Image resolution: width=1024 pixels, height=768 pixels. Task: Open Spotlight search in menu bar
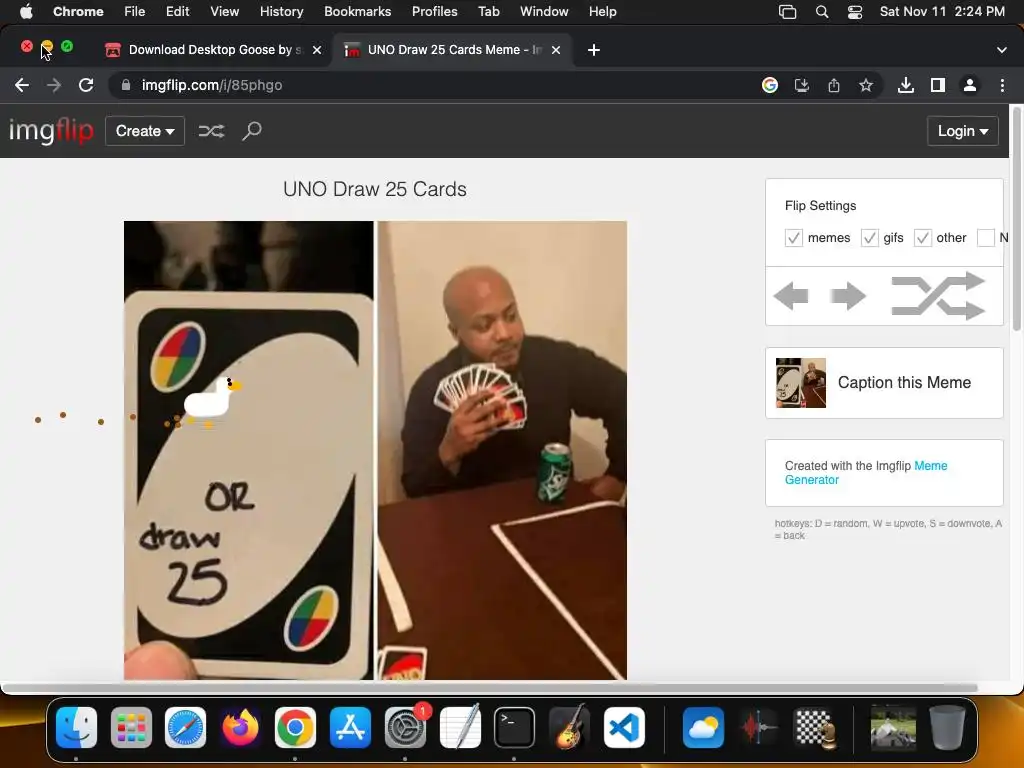point(822,12)
